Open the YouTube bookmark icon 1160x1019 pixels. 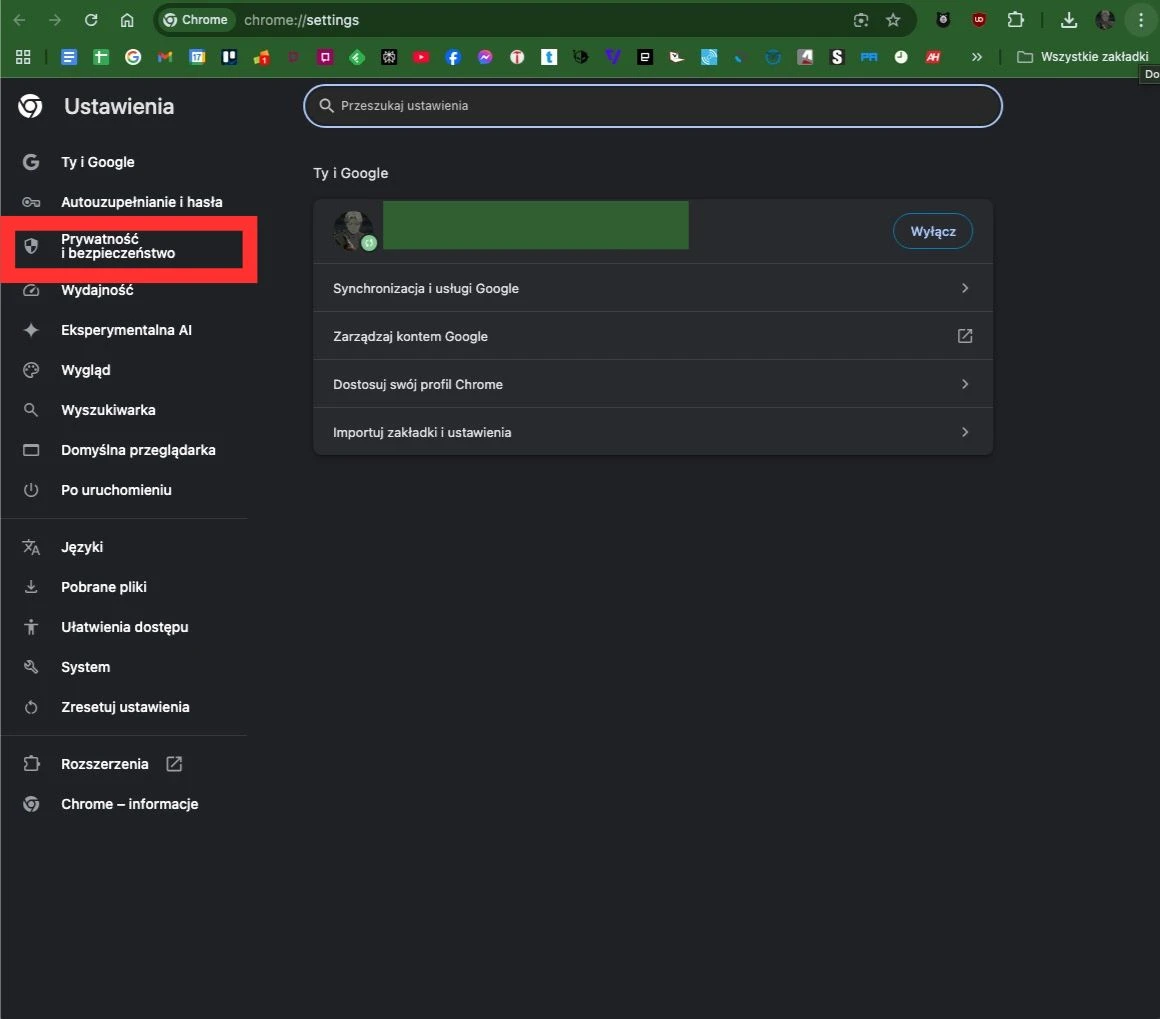[421, 57]
